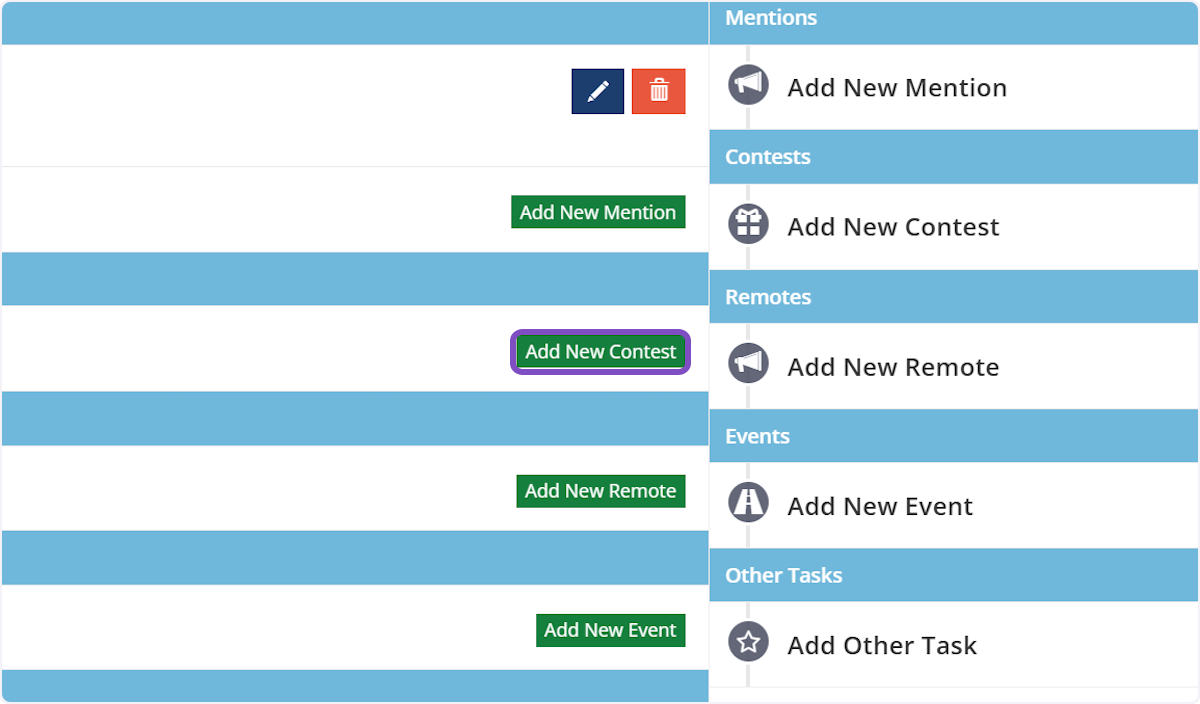The width and height of the screenshot is (1200, 704).
Task: Open the Add New Mention text link
Action: tap(897, 88)
